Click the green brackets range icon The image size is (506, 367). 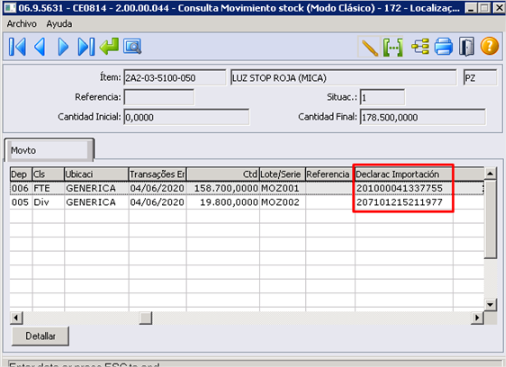[x=393, y=47]
